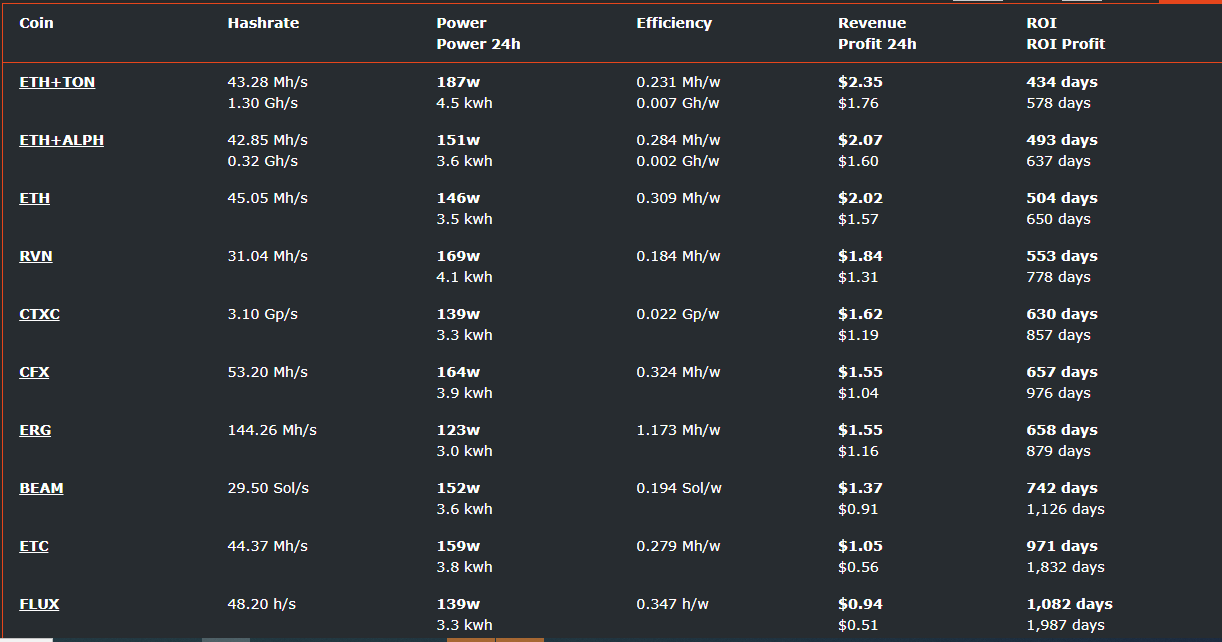This screenshot has width=1222, height=642.
Task: Click the 4.5 kwh power value
Action: [465, 103]
